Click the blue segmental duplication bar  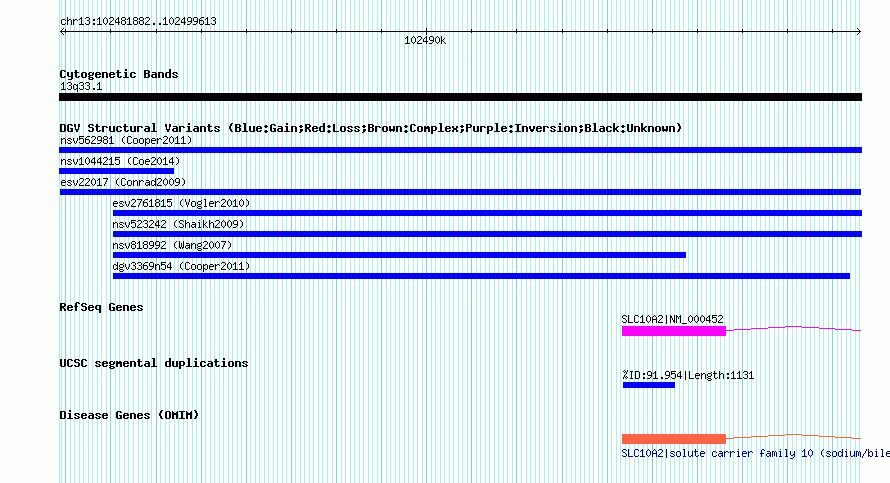(649, 385)
